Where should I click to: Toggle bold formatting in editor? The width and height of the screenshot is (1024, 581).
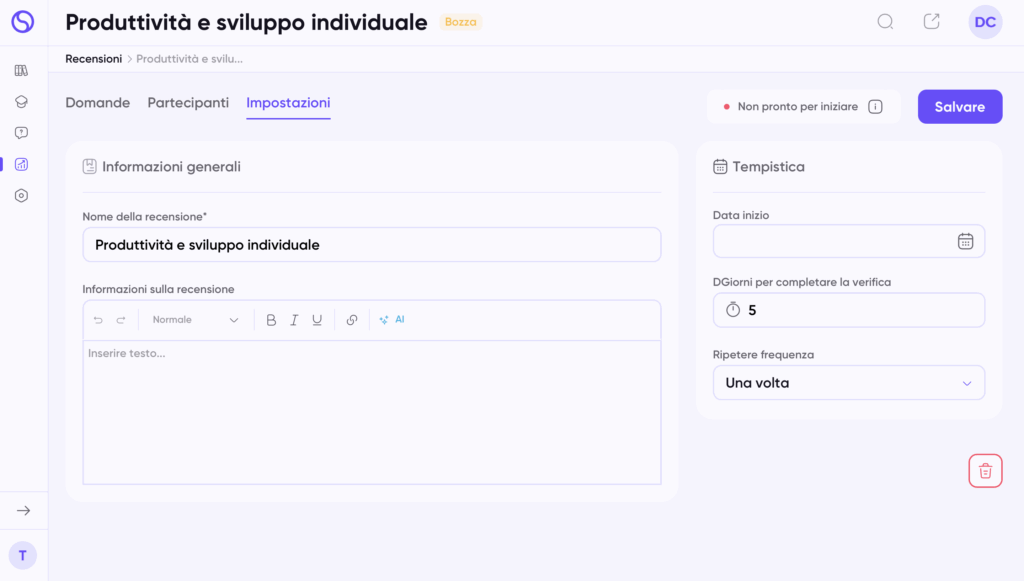click(x=271, y=320)
